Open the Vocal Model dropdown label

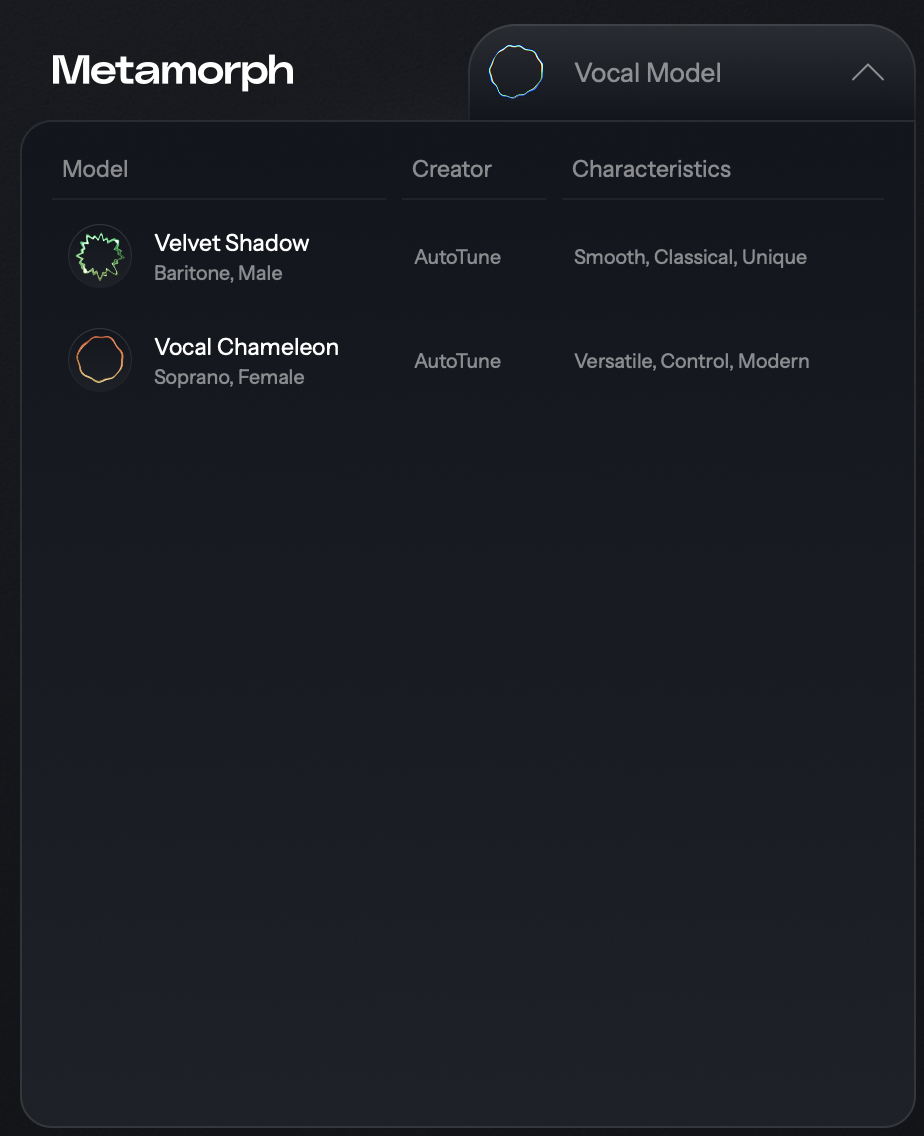point(648,73)
